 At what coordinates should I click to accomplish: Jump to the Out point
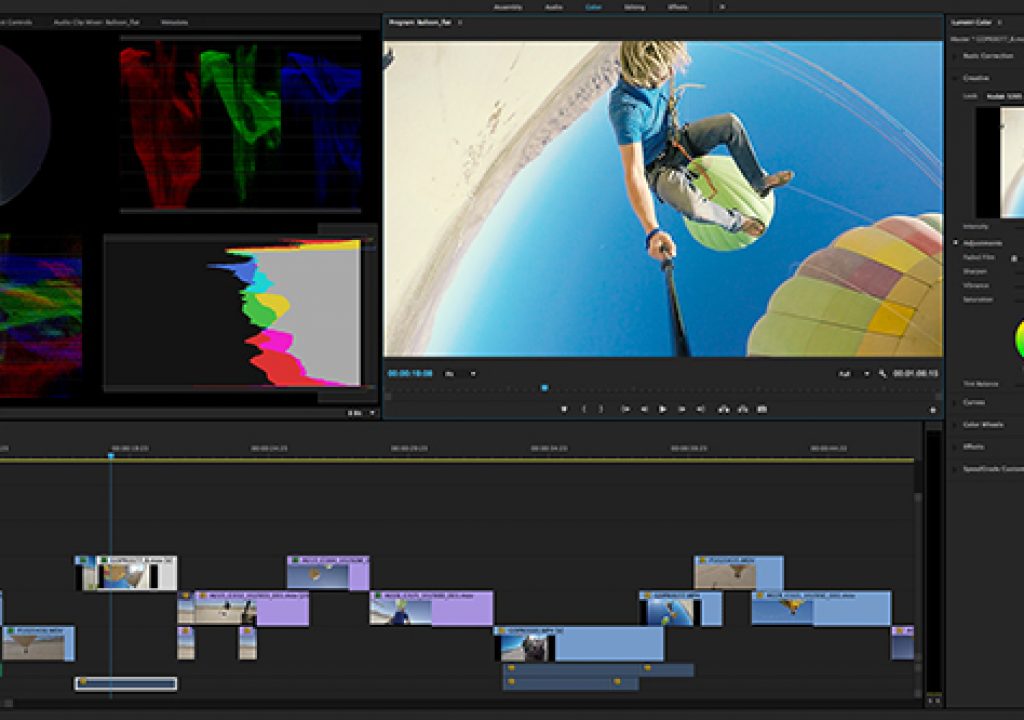(x=700, y=409)
